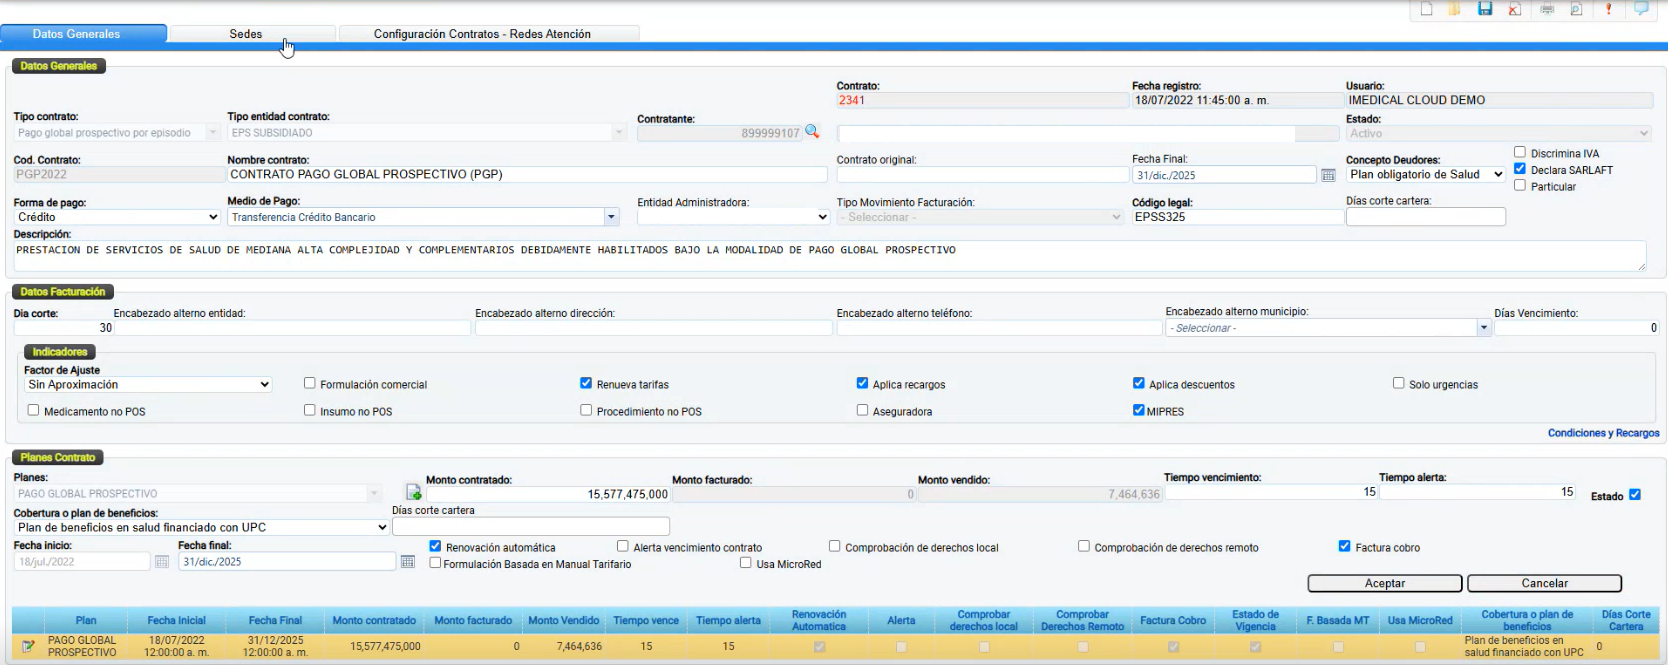Open Encabezado alterno municipio dropdown
This screenshot has width=1668, height=665.
(1483, 328)
